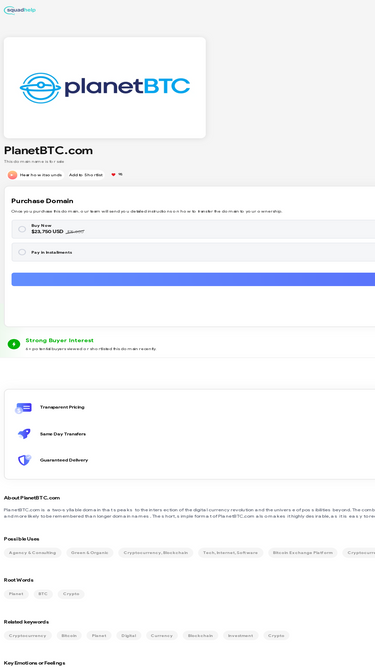Play the 'Hear how it sounds' audio

click(36, 175)
